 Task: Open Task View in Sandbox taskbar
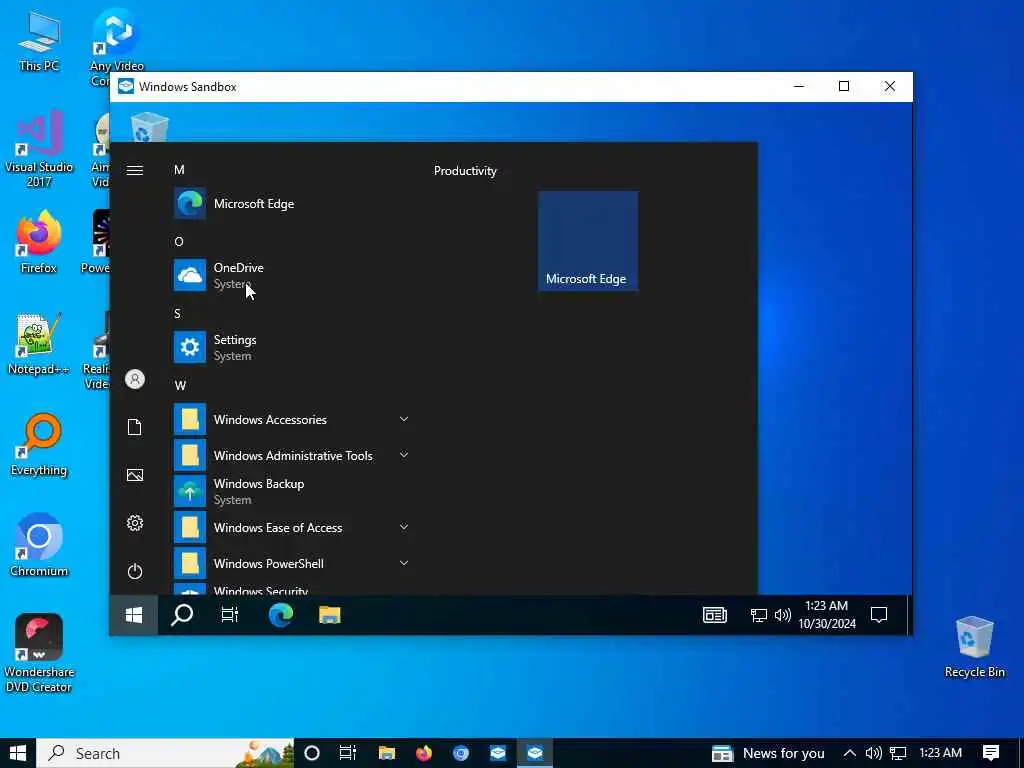(x=230, y=615)
